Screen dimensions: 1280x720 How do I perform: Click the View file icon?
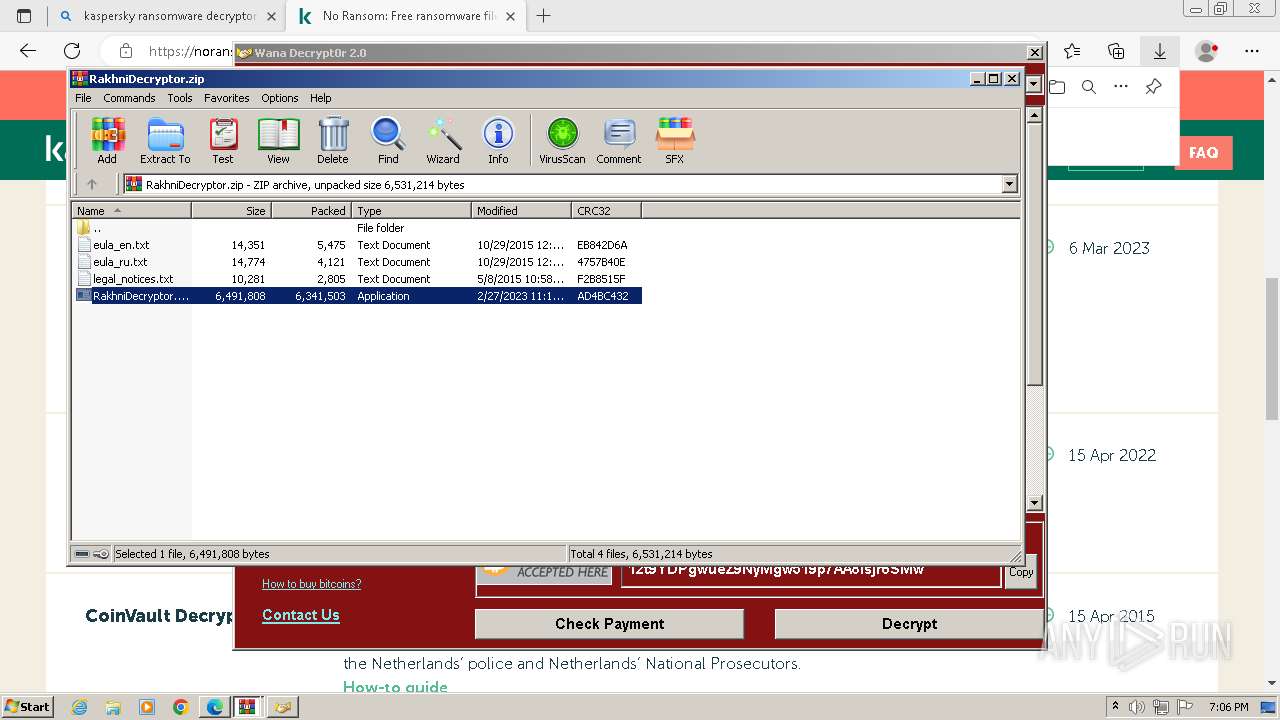click(278, 140)
